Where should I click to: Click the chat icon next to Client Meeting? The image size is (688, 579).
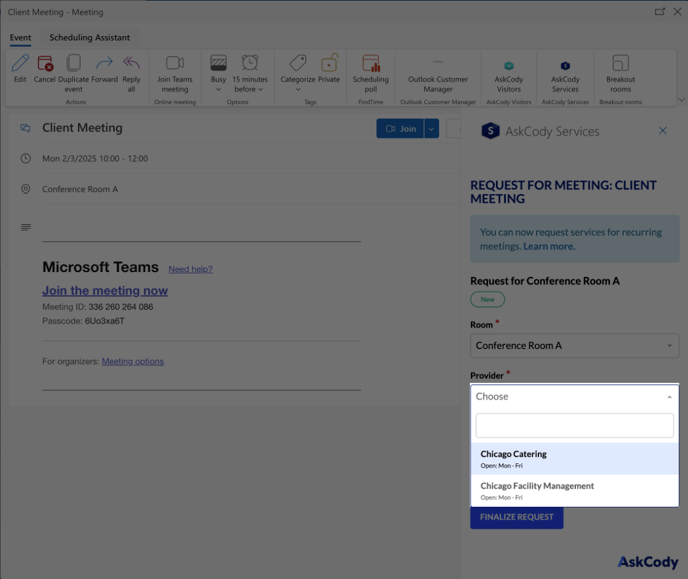tap(25, 128)
